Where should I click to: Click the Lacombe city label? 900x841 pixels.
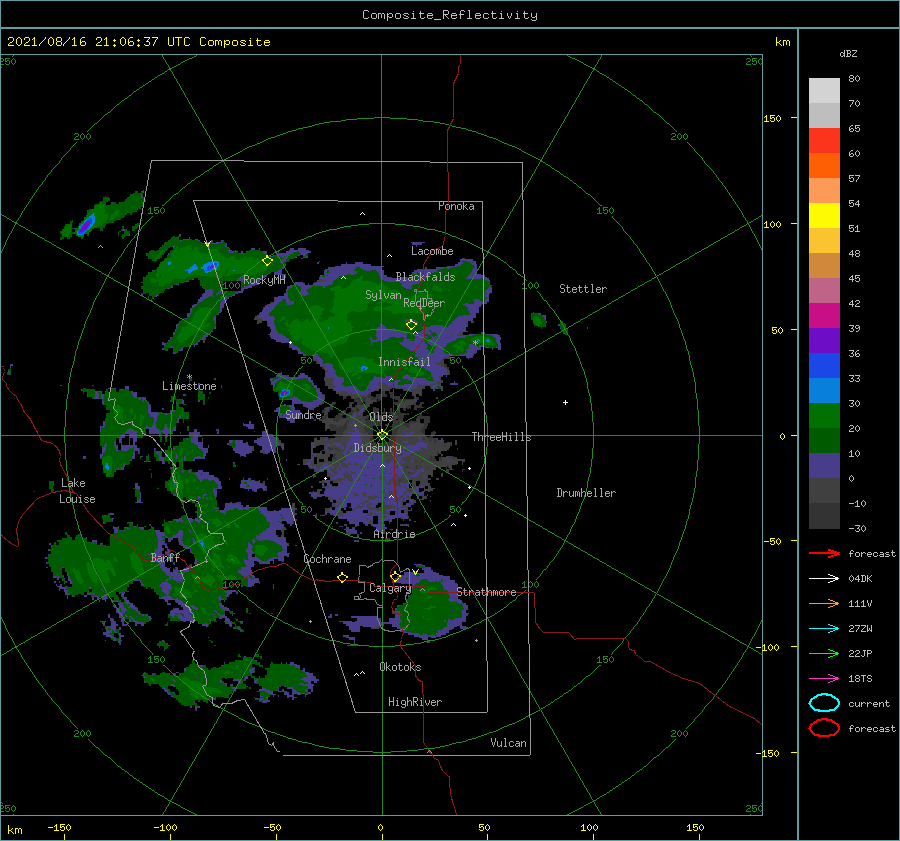pos(432,251)
